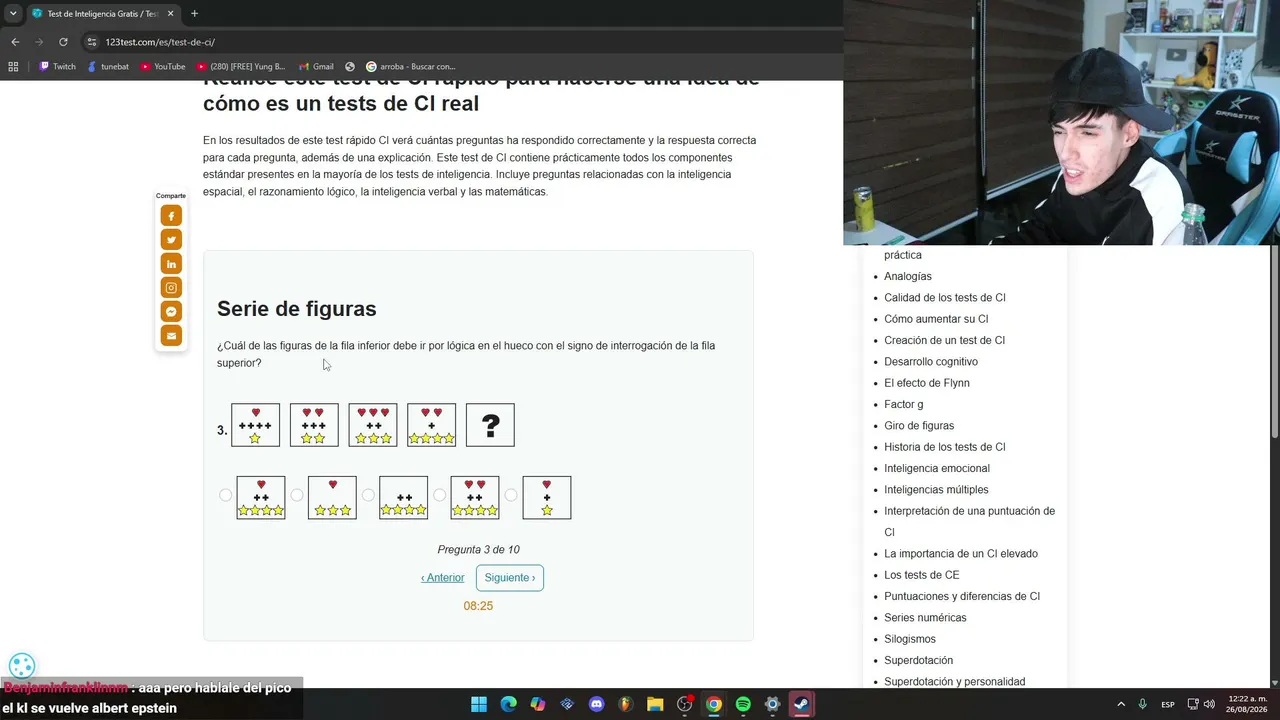The width and height of the screenshot is (1280, 720).
Task: Switch to the Test de Inteligencia Gratis tab
Action: (102, 14)
